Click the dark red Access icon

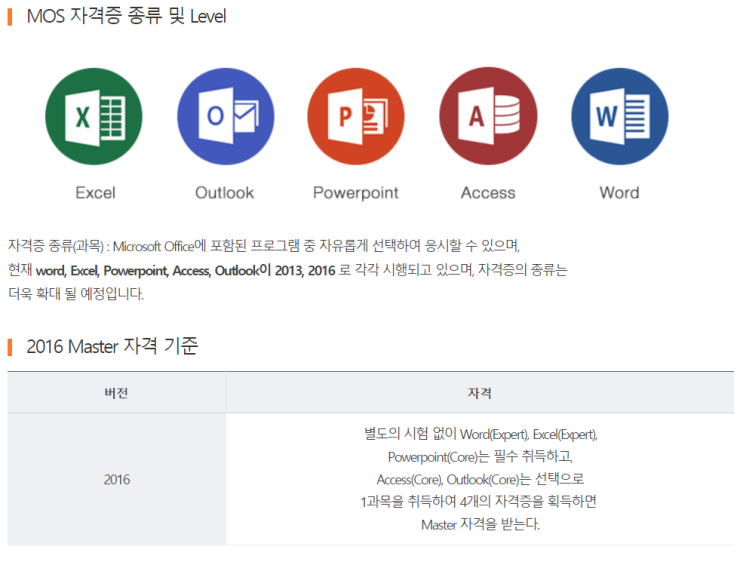coord(488,117)
